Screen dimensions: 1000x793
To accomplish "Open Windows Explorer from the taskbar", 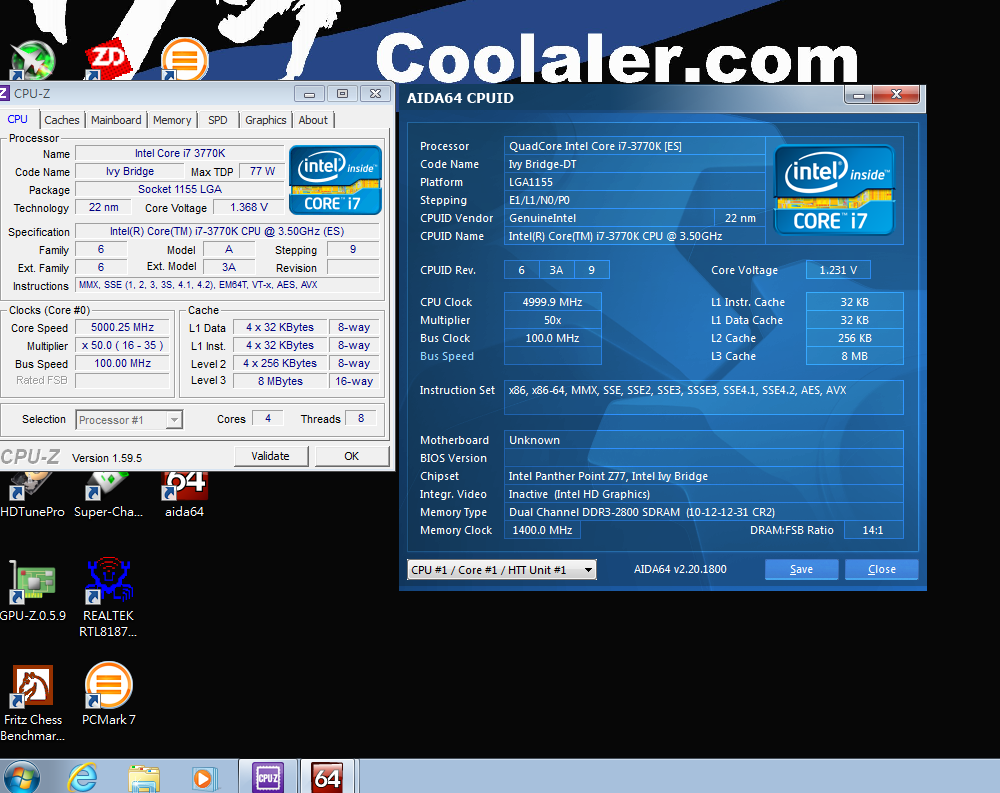I will click(143, 778).
